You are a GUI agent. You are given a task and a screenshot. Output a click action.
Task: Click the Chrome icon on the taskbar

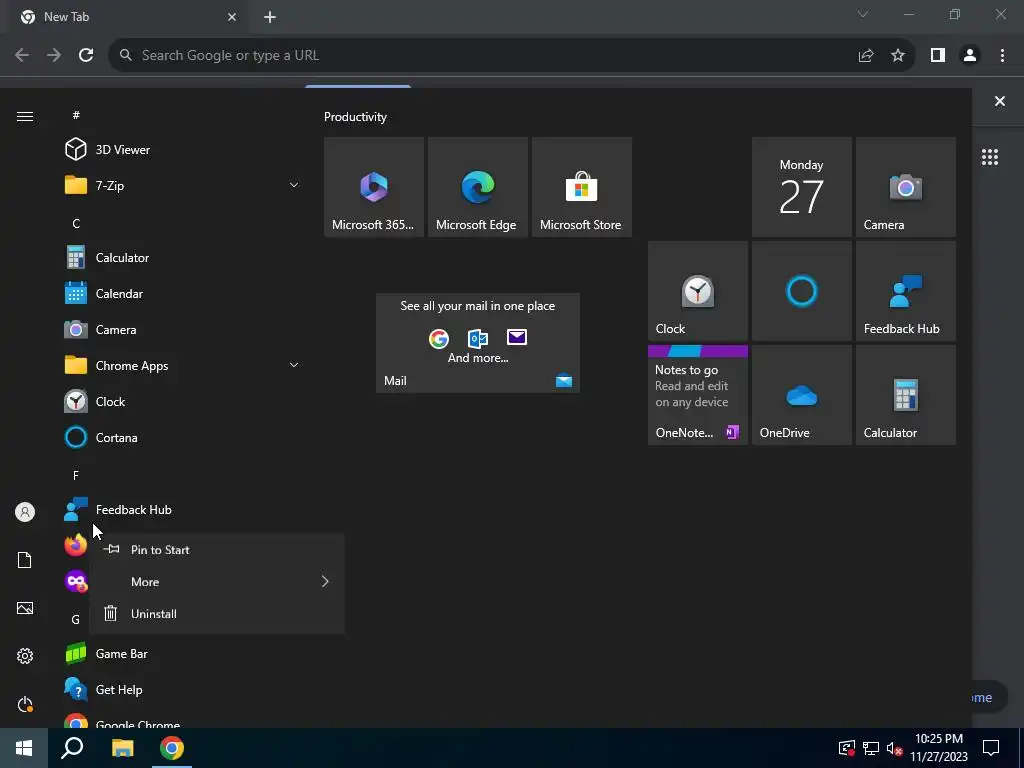172,748
